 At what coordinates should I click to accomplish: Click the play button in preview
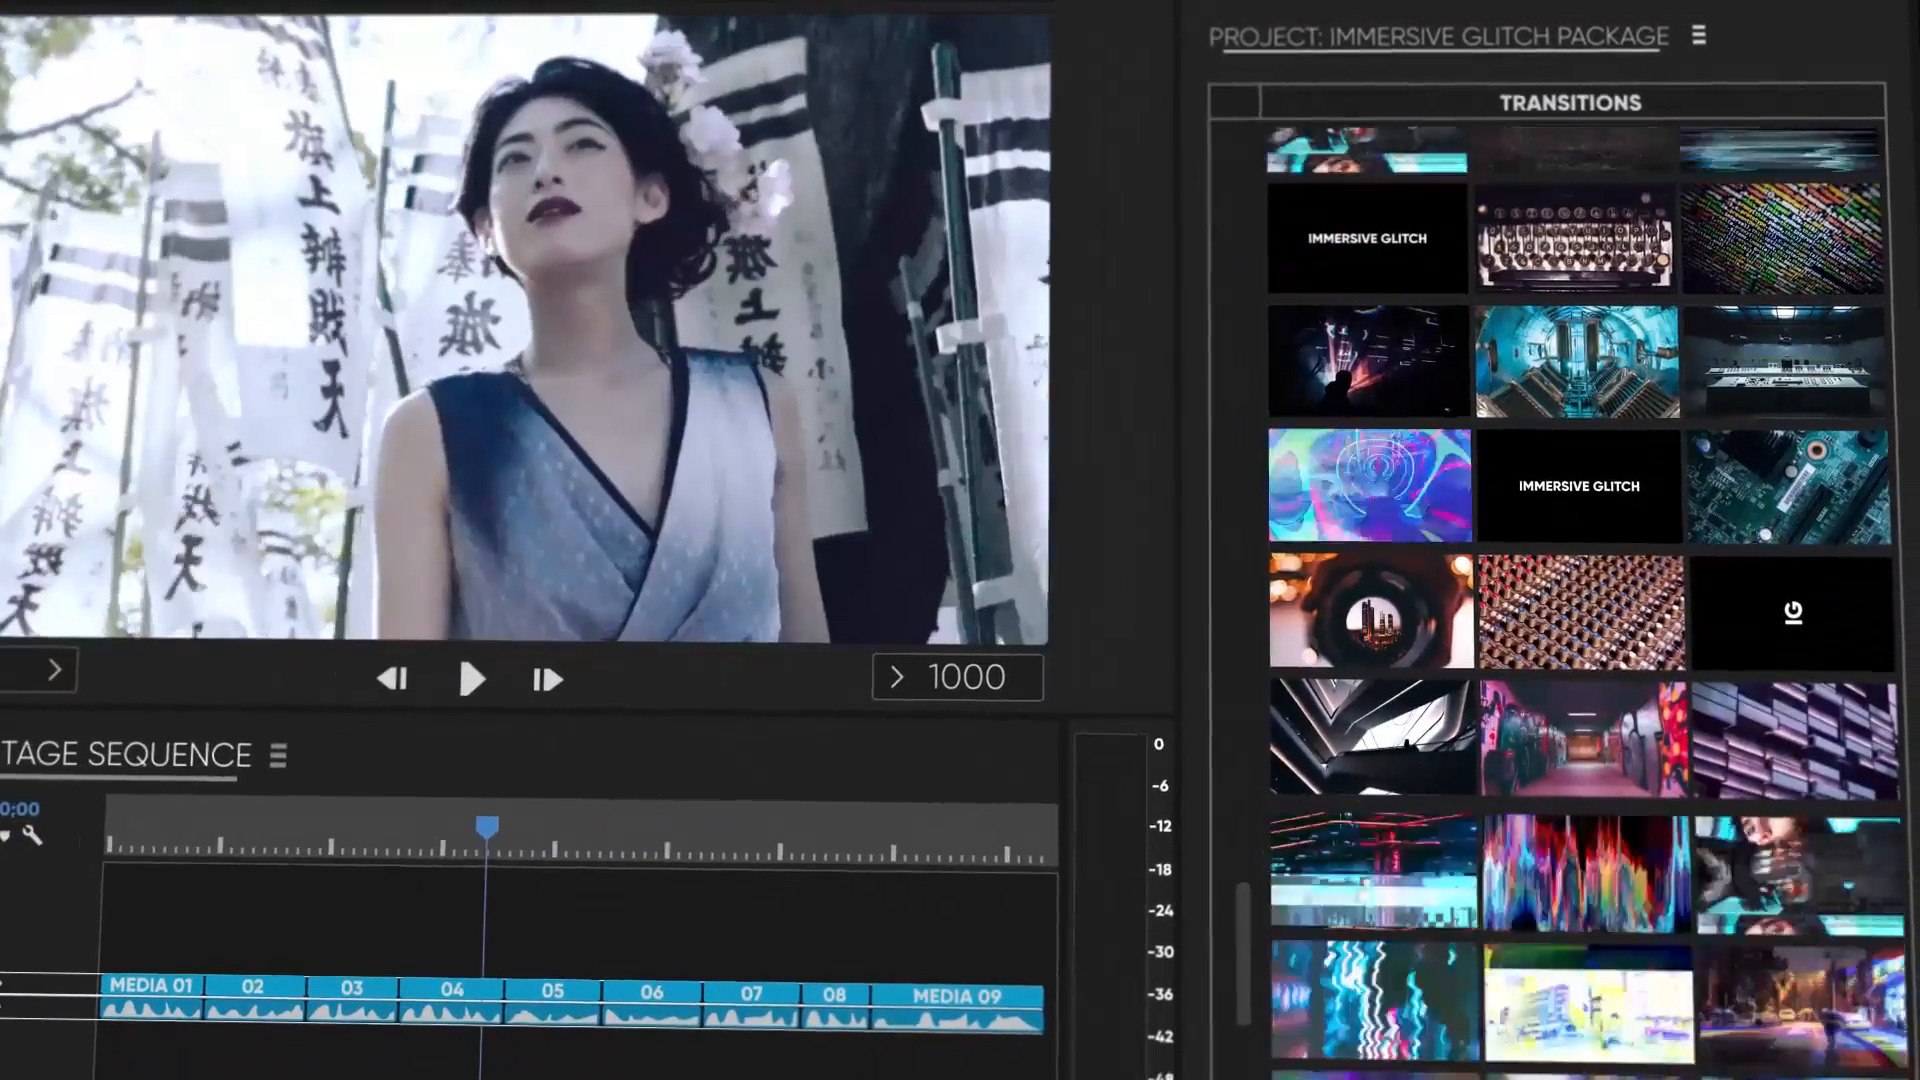point(471,680)
